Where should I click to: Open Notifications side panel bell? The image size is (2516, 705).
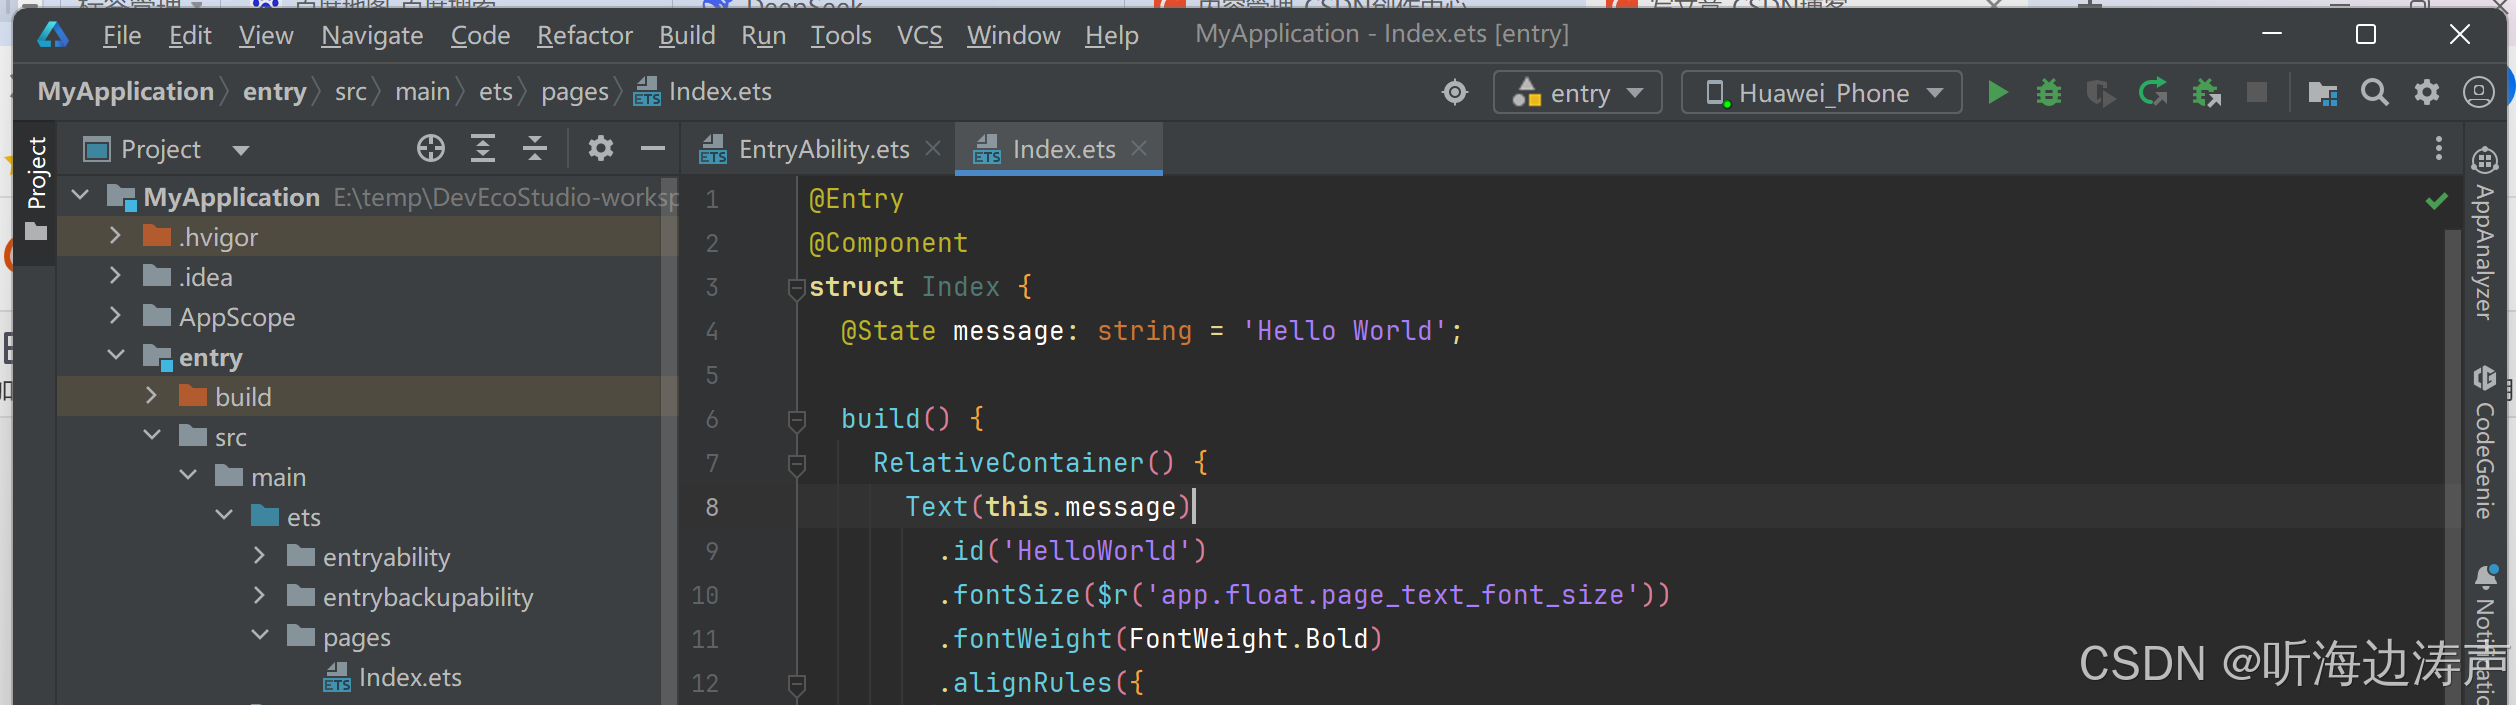[2486, 577]
